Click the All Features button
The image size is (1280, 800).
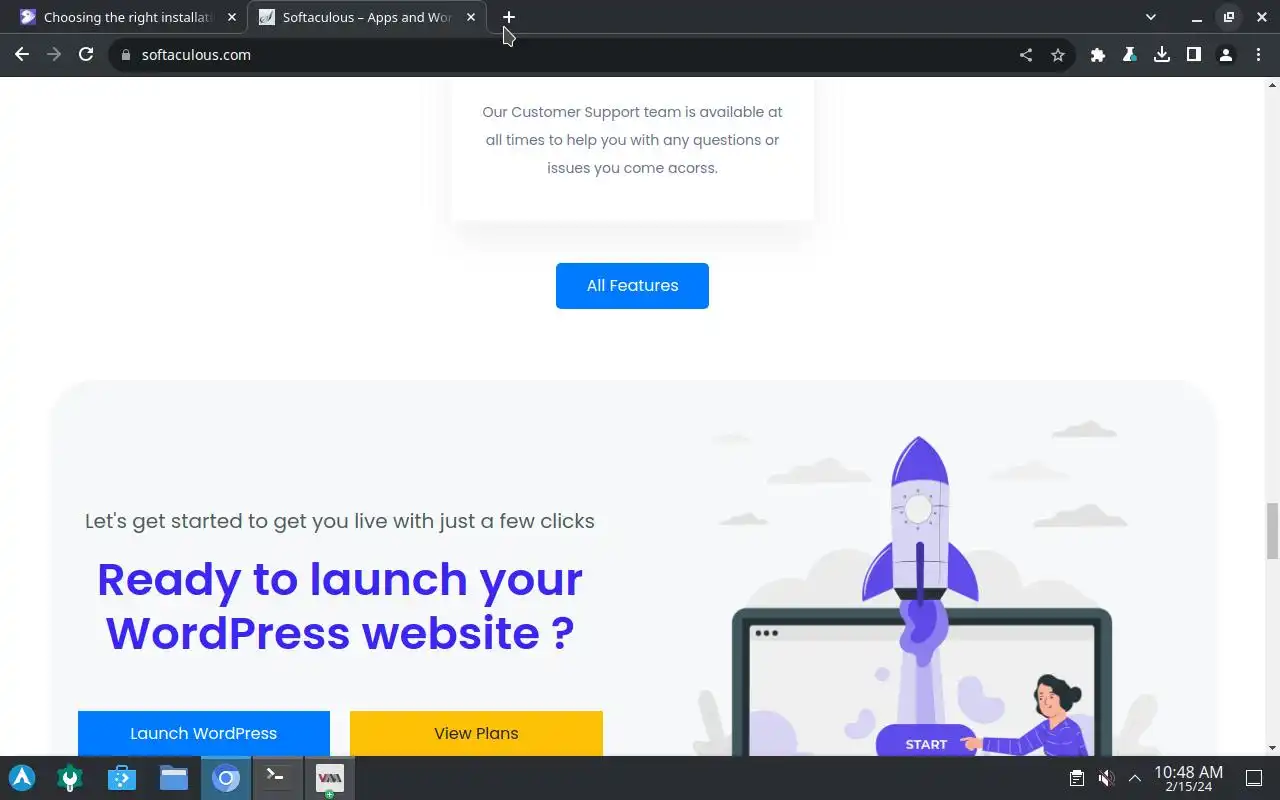632,286
